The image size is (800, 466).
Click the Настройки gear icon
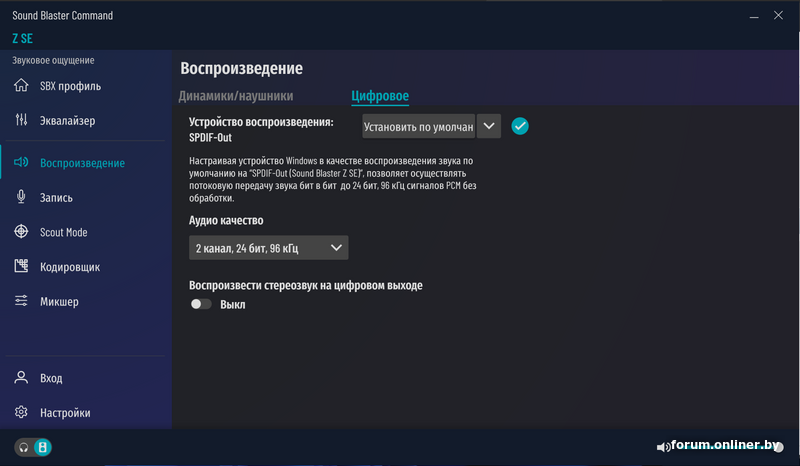click(21, 412)
